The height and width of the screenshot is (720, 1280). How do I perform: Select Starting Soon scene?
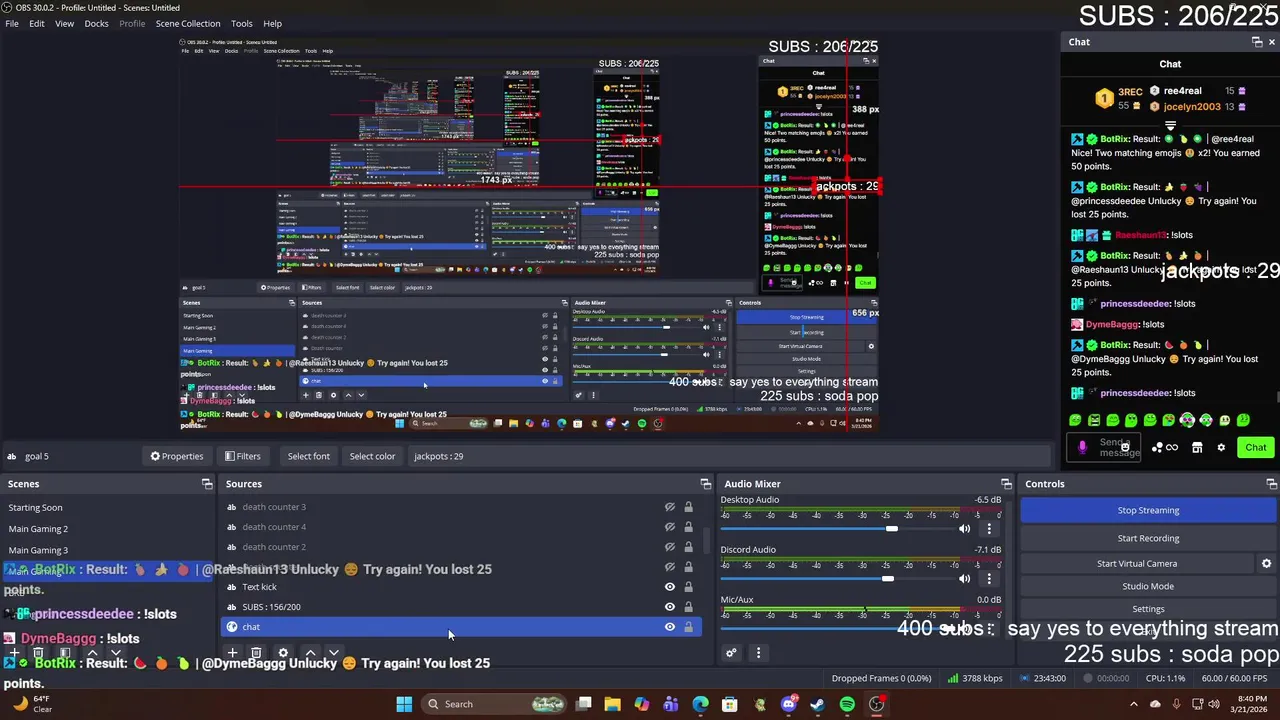pyautogui.click(x=35, y=508)
